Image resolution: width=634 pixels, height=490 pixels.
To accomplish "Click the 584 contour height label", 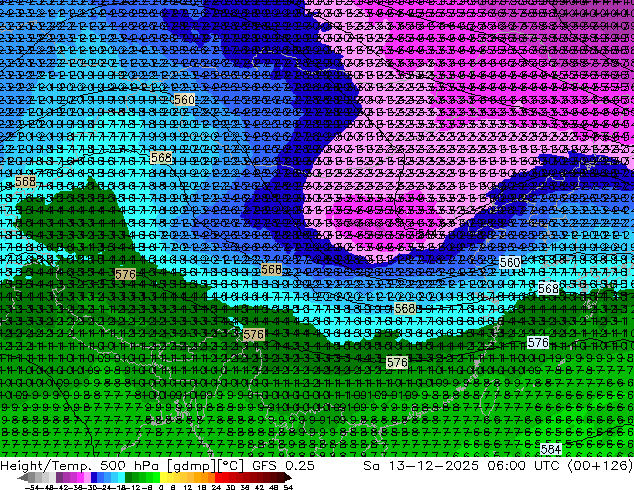I will (551, 449).
